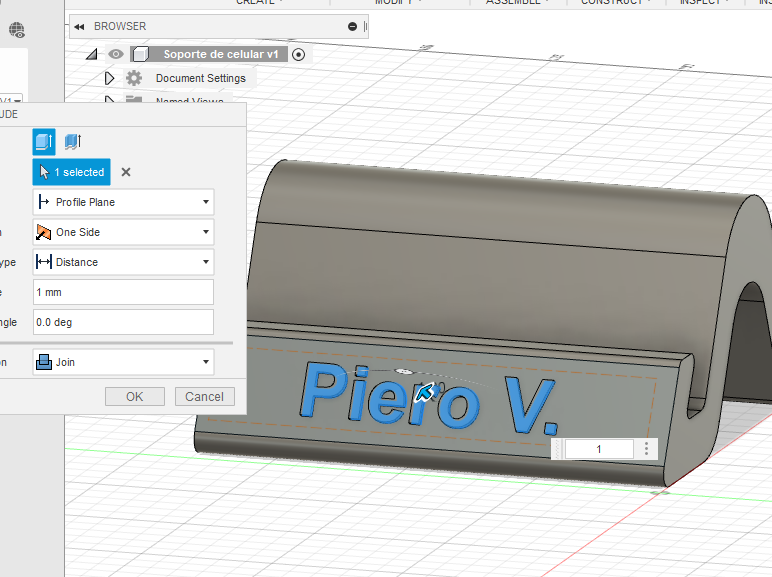Click the Browser panel resize handle bar
Viewport: 772px width, 577px height.
tap(365, 27)
